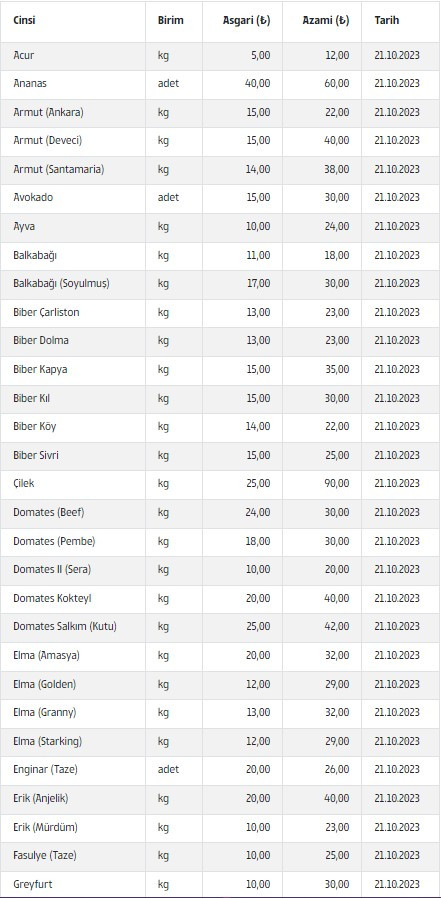Click the Asgari (₺) column header
This screenshot has width=441, height=898.
pyautogui.click(x=247, y=21)
